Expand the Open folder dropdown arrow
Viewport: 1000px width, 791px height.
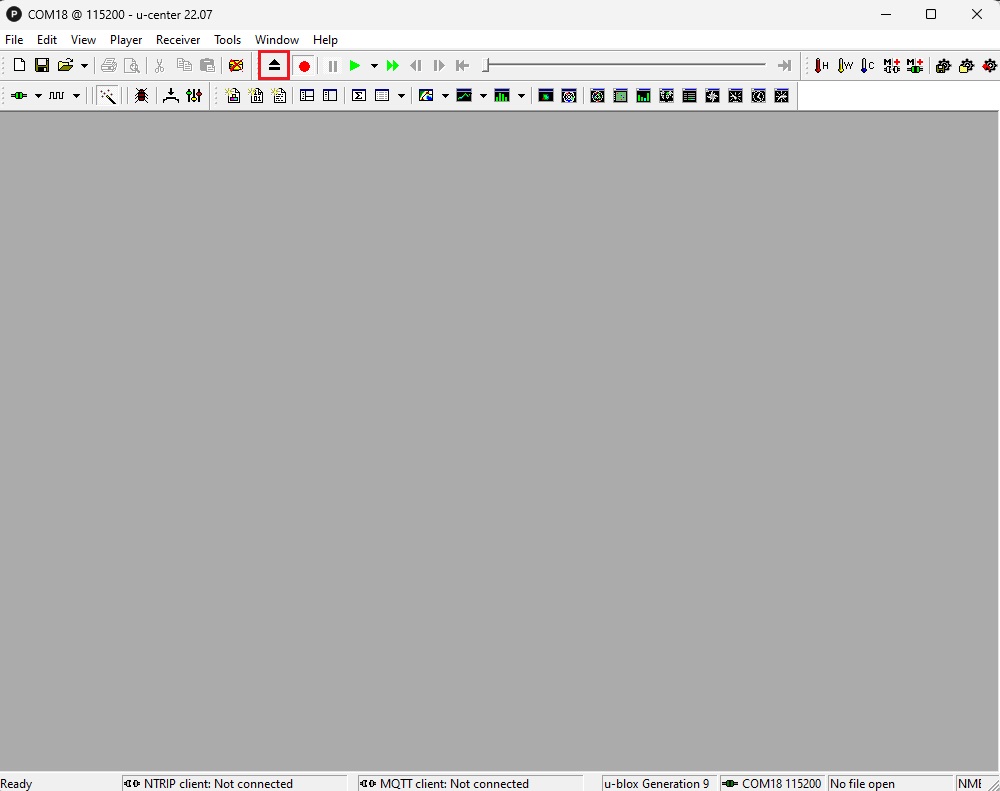tap(84, 66)
